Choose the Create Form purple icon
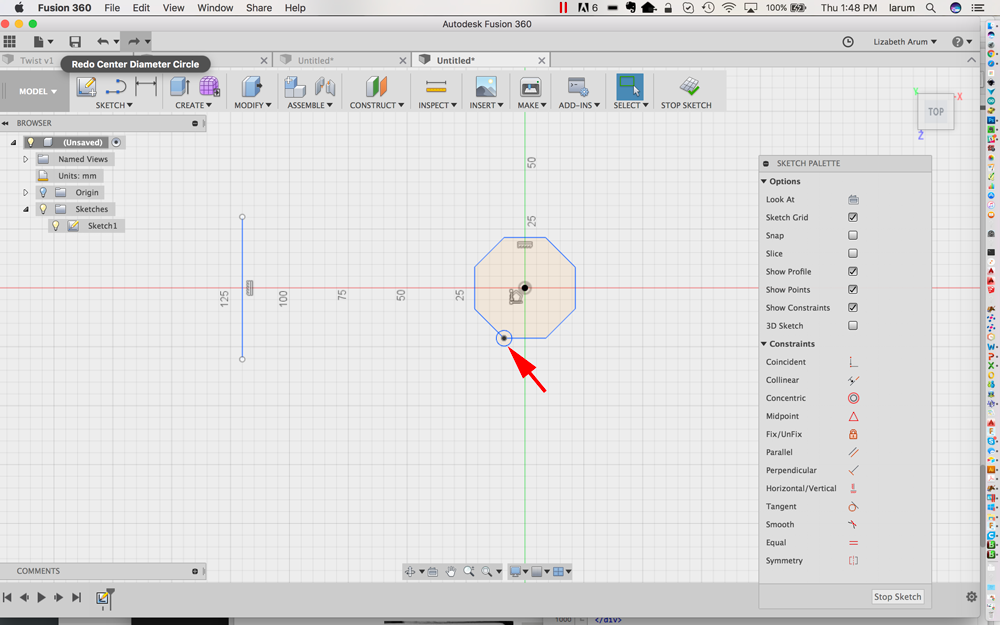1000x625 pixels. pos(209,86)
